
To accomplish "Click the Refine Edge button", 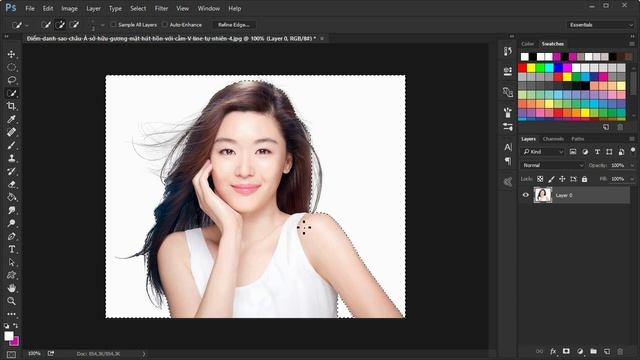I will point(234,25).
